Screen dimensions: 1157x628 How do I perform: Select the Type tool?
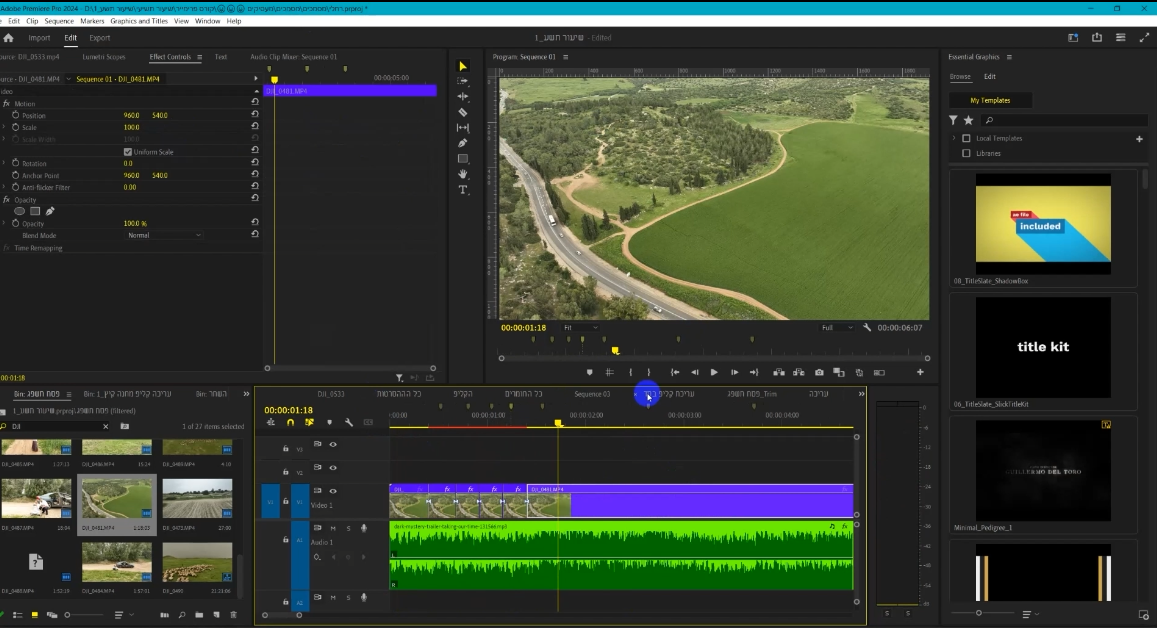point(463,190)
